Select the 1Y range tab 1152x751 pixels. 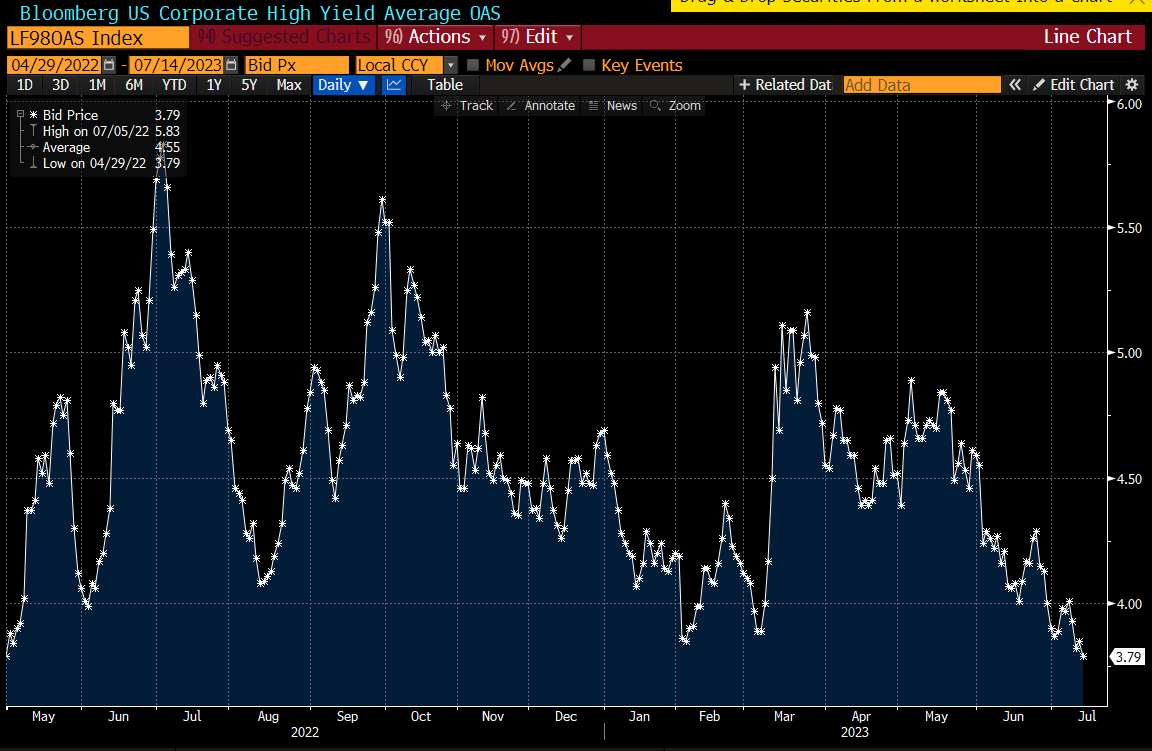214,85
